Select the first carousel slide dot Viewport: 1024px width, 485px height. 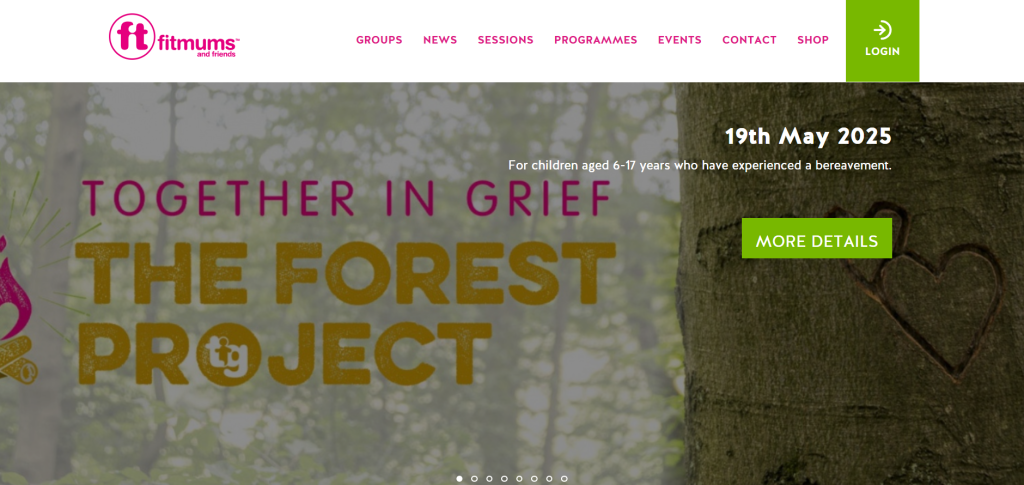pyautogui.click(x=459, y=478)
